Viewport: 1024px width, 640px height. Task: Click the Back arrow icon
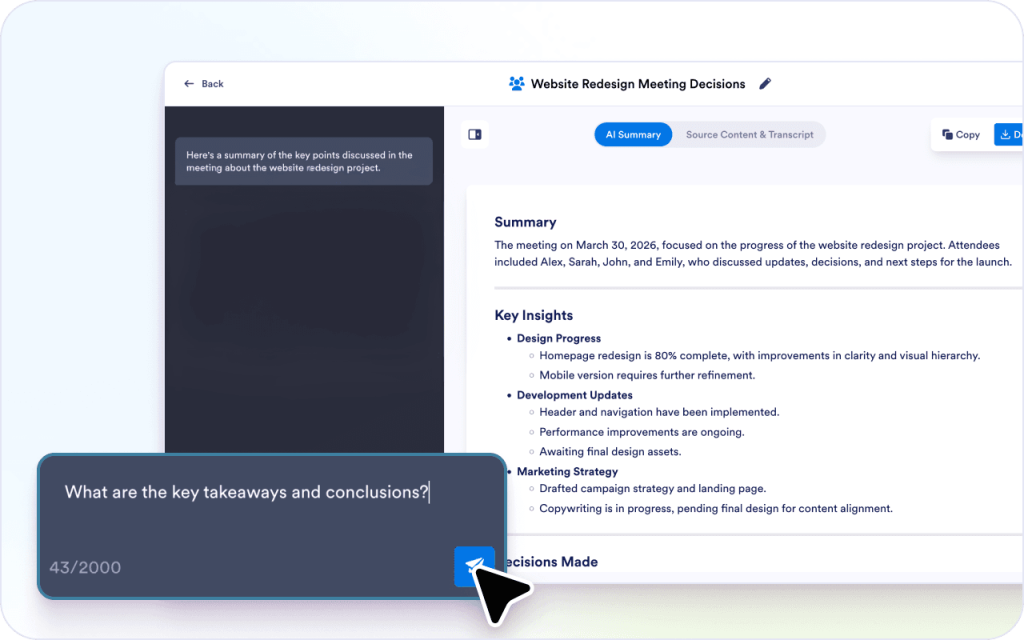tap(188, 84)
